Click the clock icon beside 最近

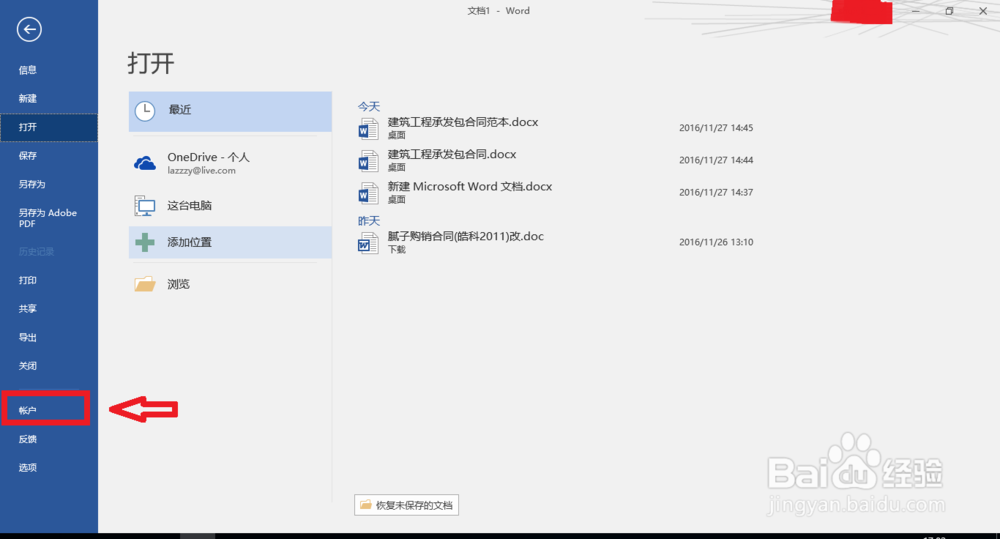145,111
